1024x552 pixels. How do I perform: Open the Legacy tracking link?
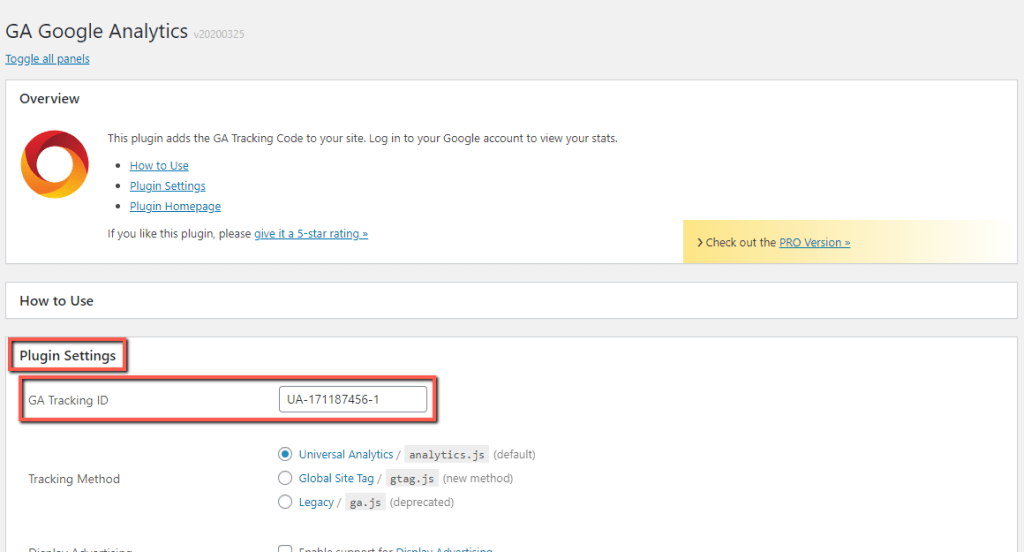coord(316,502)
